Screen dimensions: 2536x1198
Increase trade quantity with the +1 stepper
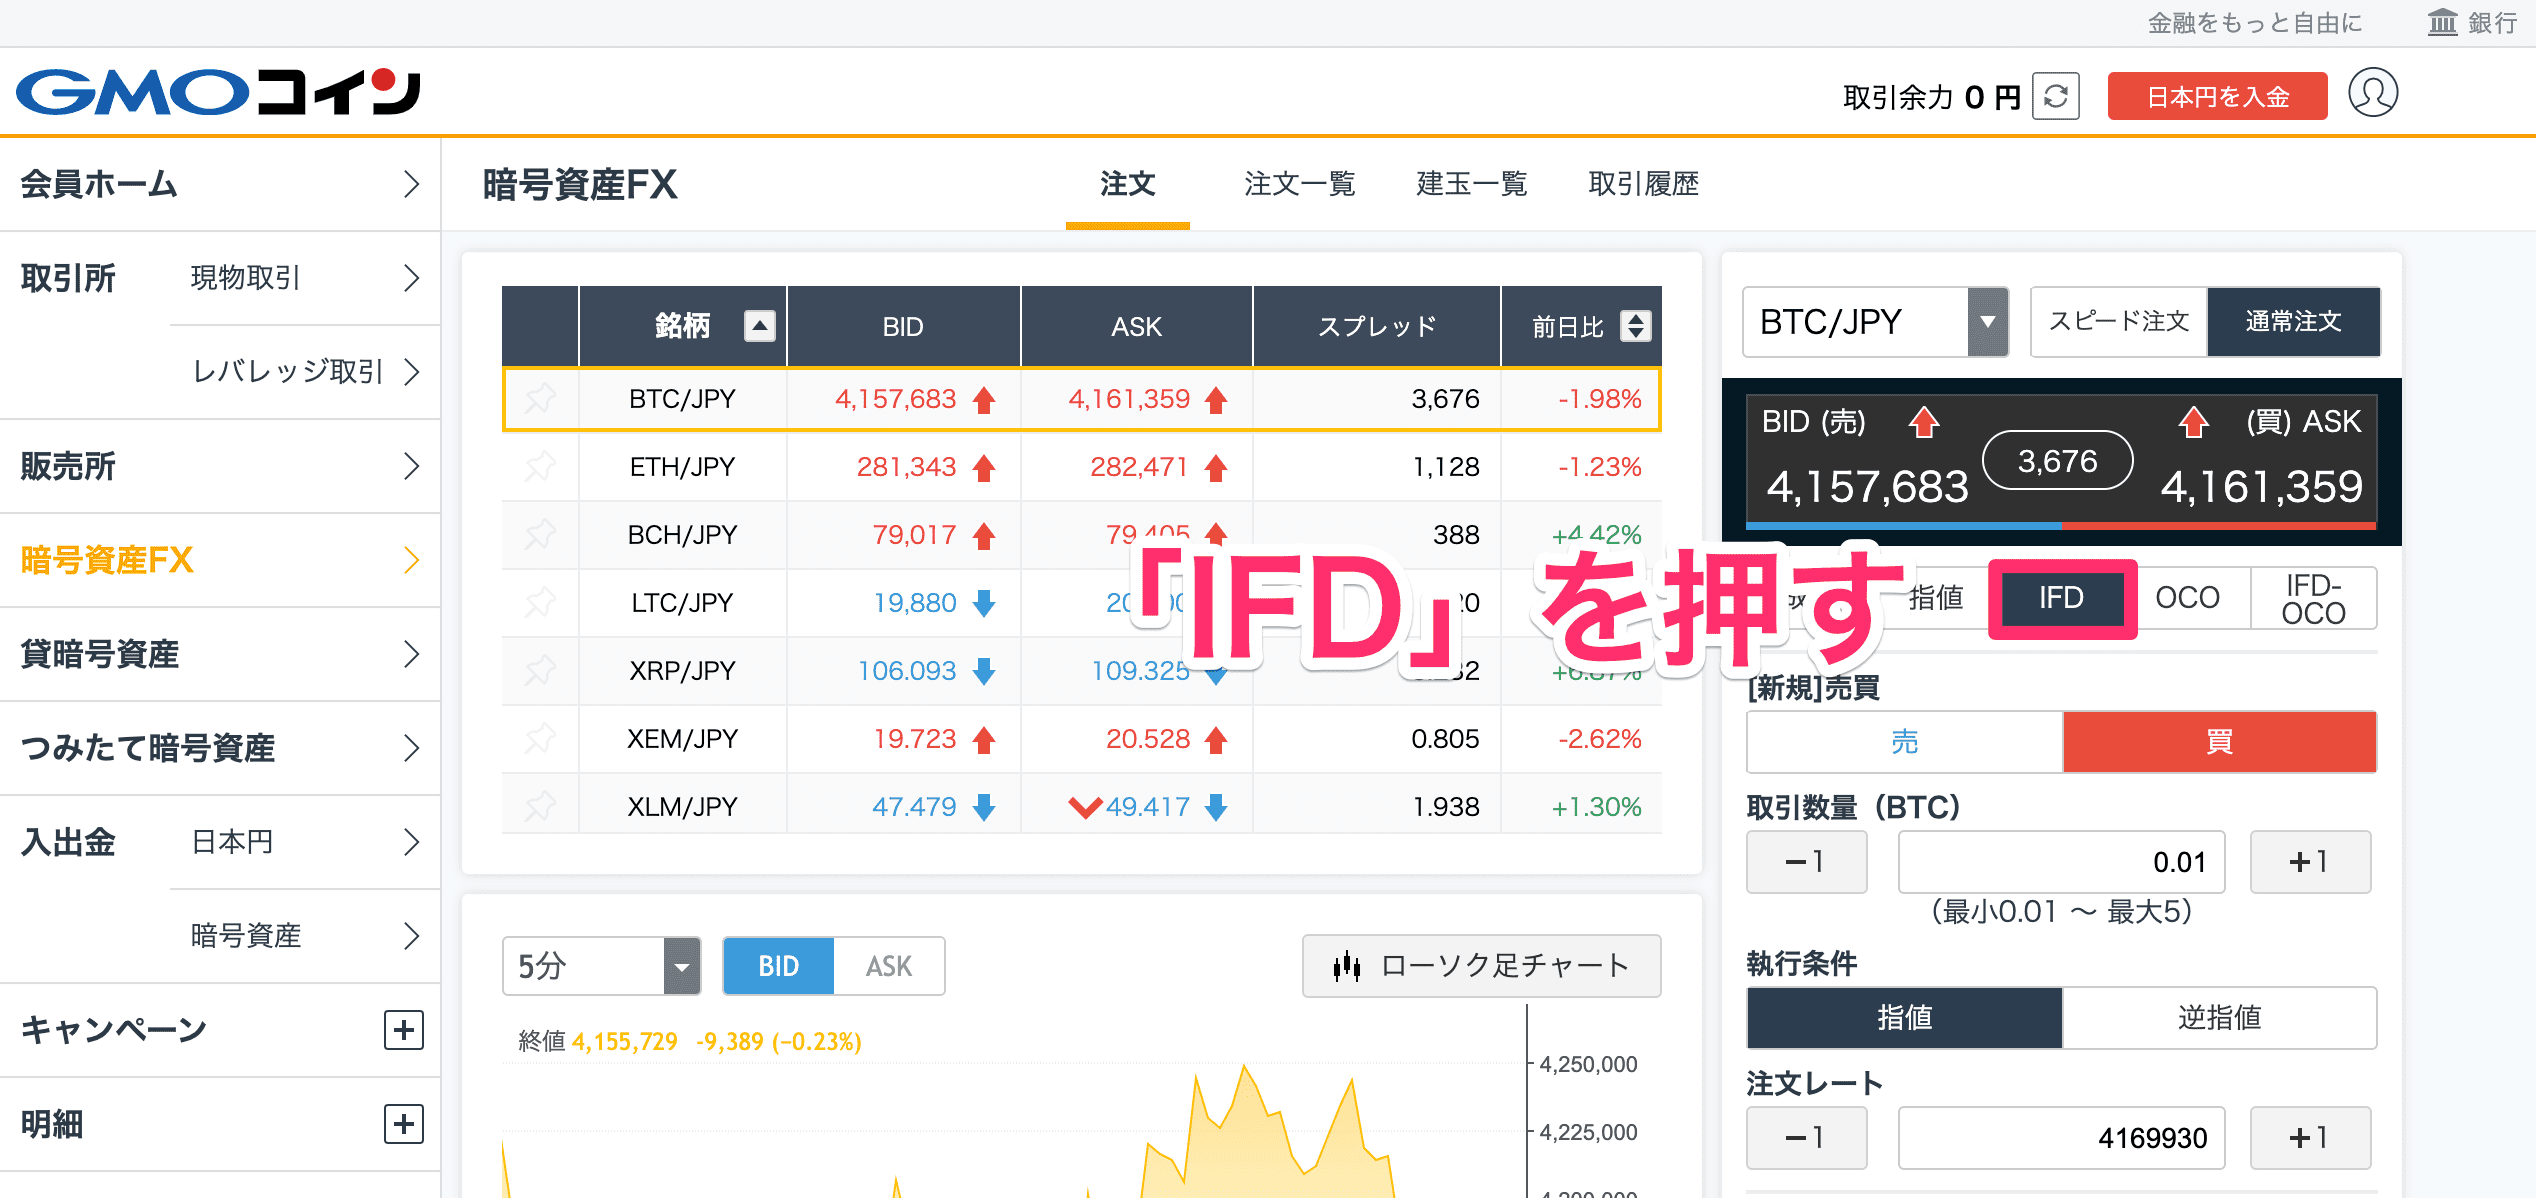pos(2311,861)
